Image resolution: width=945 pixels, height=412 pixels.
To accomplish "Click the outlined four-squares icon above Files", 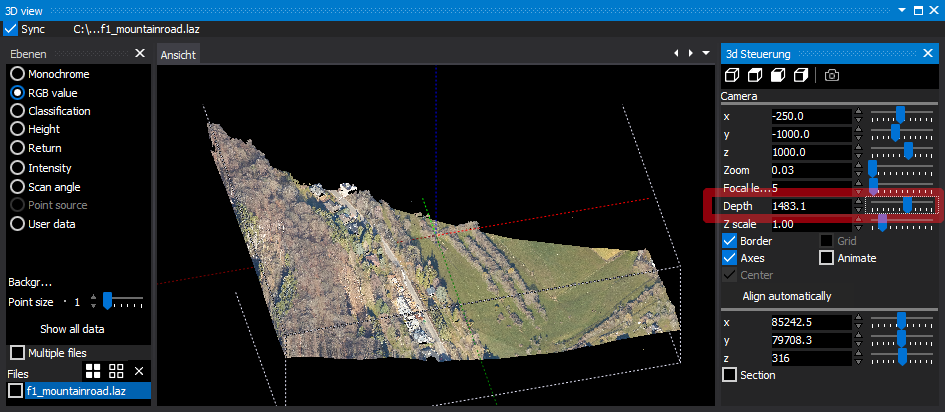I will pyautogui.click(x=117, y=371).
